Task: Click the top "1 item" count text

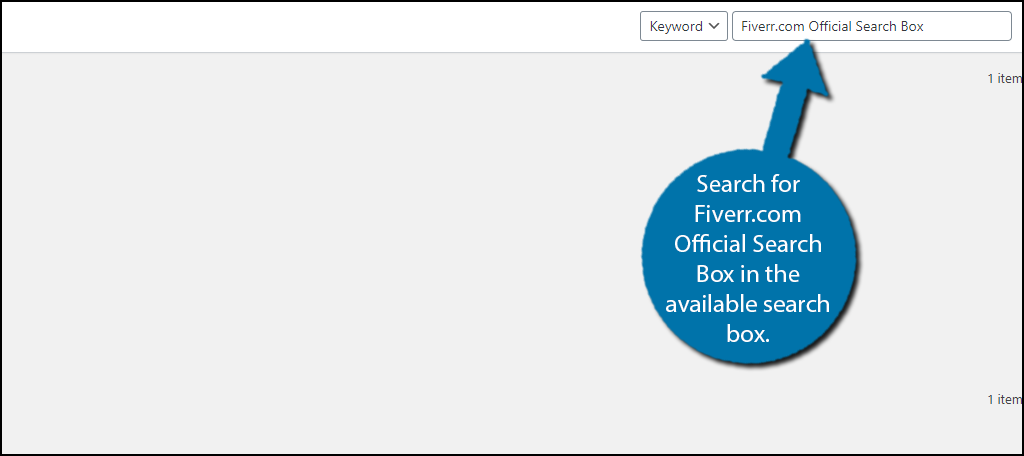Action: tap(1004, 78)
